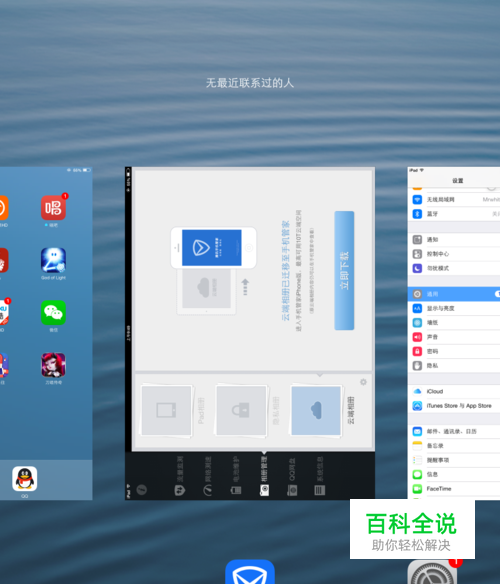
Task: Open 声音 sounds row in Settings
Action: click(454, 337)
